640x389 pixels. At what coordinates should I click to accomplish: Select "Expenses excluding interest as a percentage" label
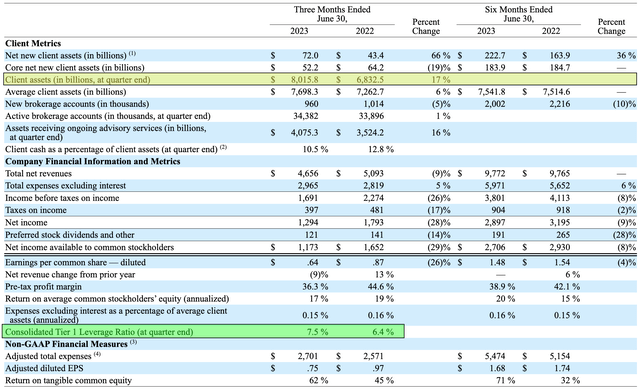click(x=116, y=315)
